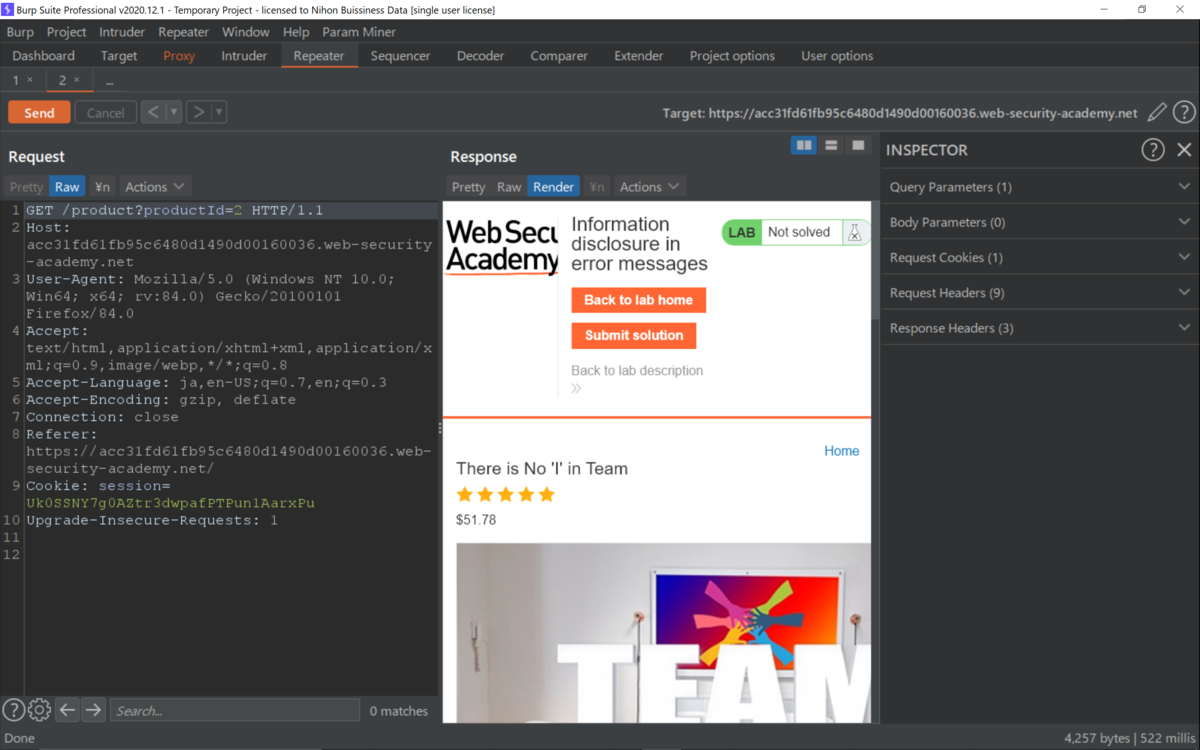The width and height of the screenshot is (1200, 750).
Task: Click the Burp Suite title bar icon
Action: [x=8, y=9]
